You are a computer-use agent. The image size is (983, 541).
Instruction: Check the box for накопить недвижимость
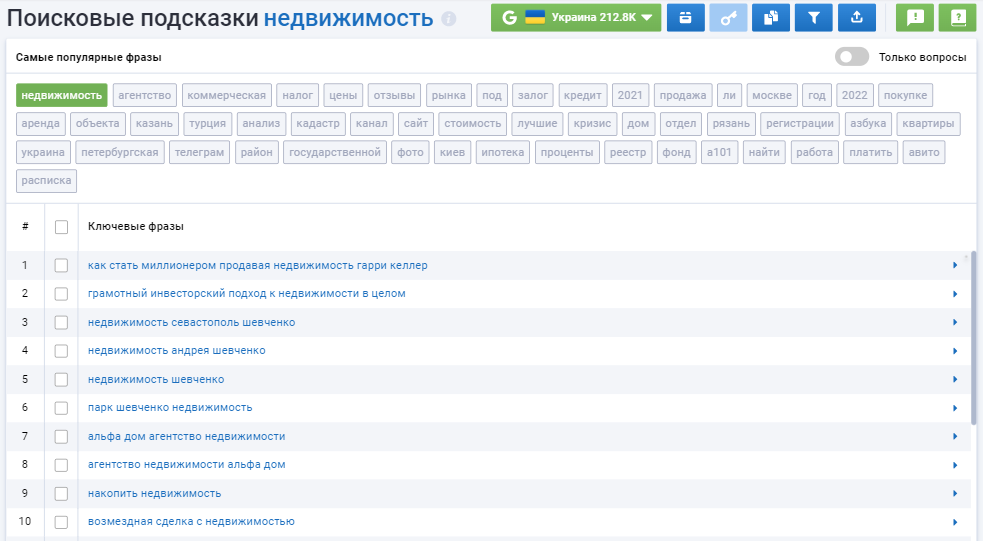61,494
